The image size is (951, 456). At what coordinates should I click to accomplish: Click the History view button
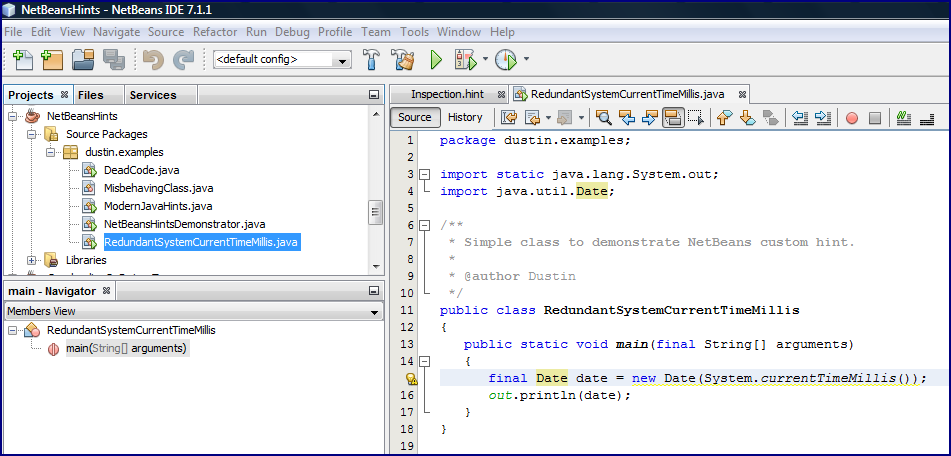(x=465, y=118)
